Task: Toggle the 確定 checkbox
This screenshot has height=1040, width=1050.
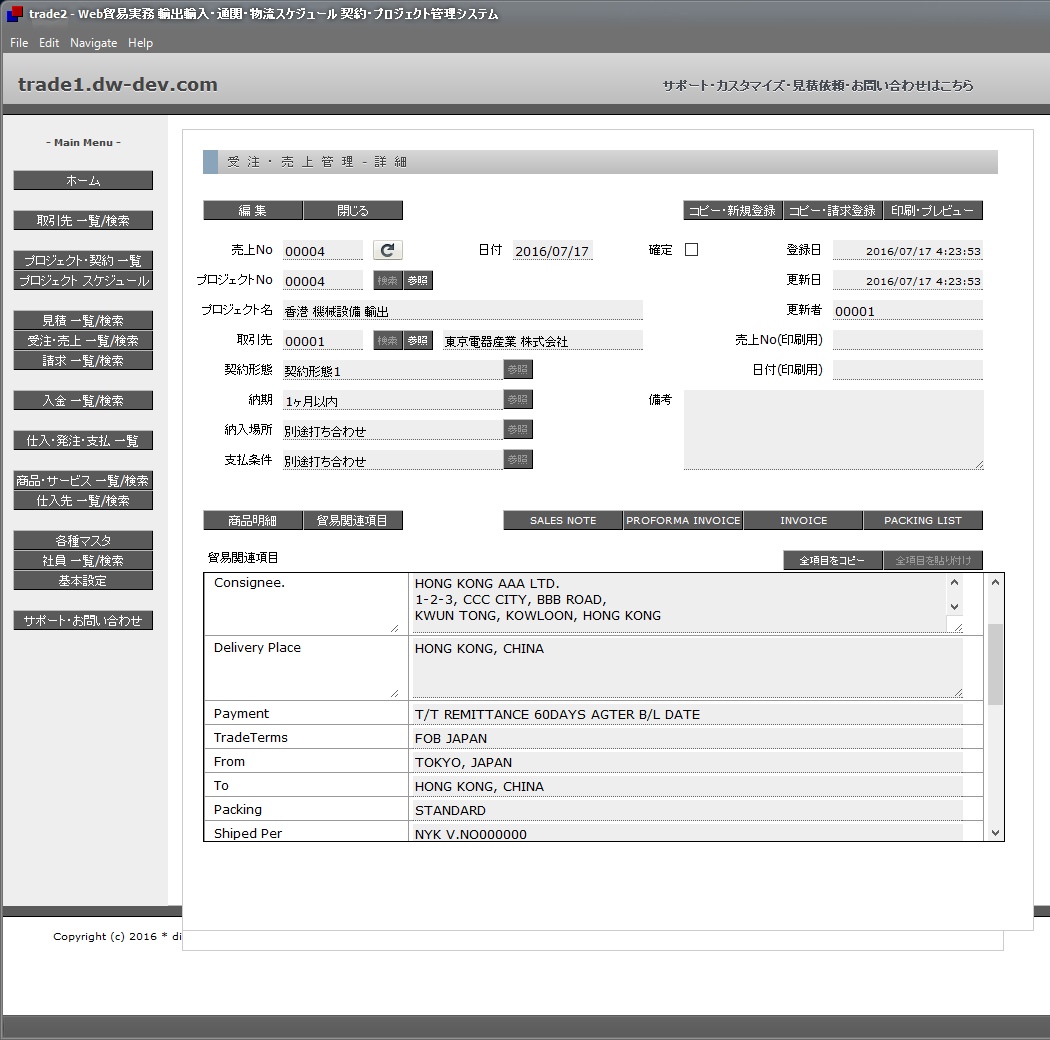Action: coord(691,250)
